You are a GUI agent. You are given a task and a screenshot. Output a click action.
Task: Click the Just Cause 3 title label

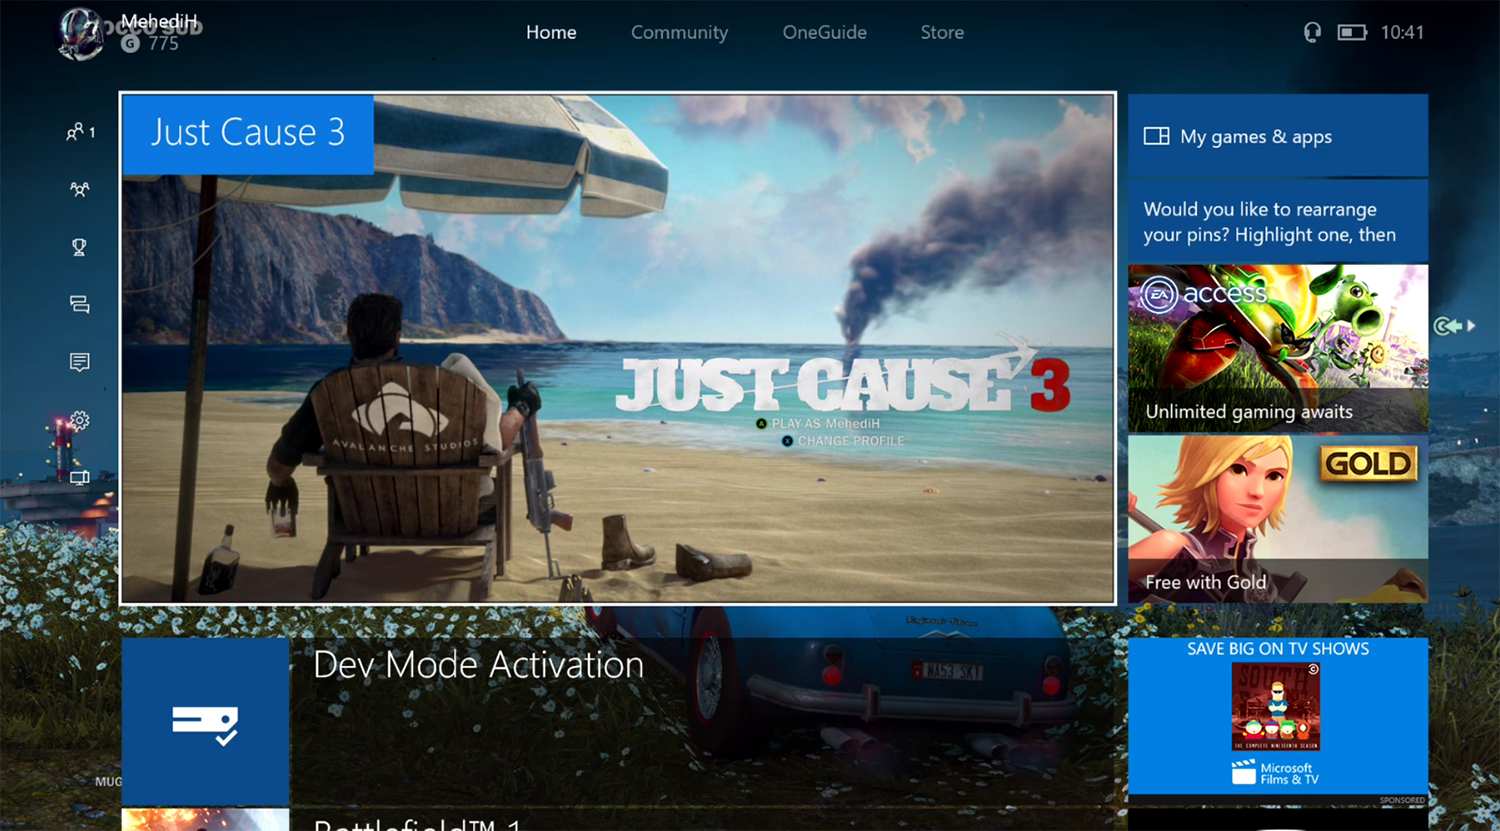click(x=248, y=133)
